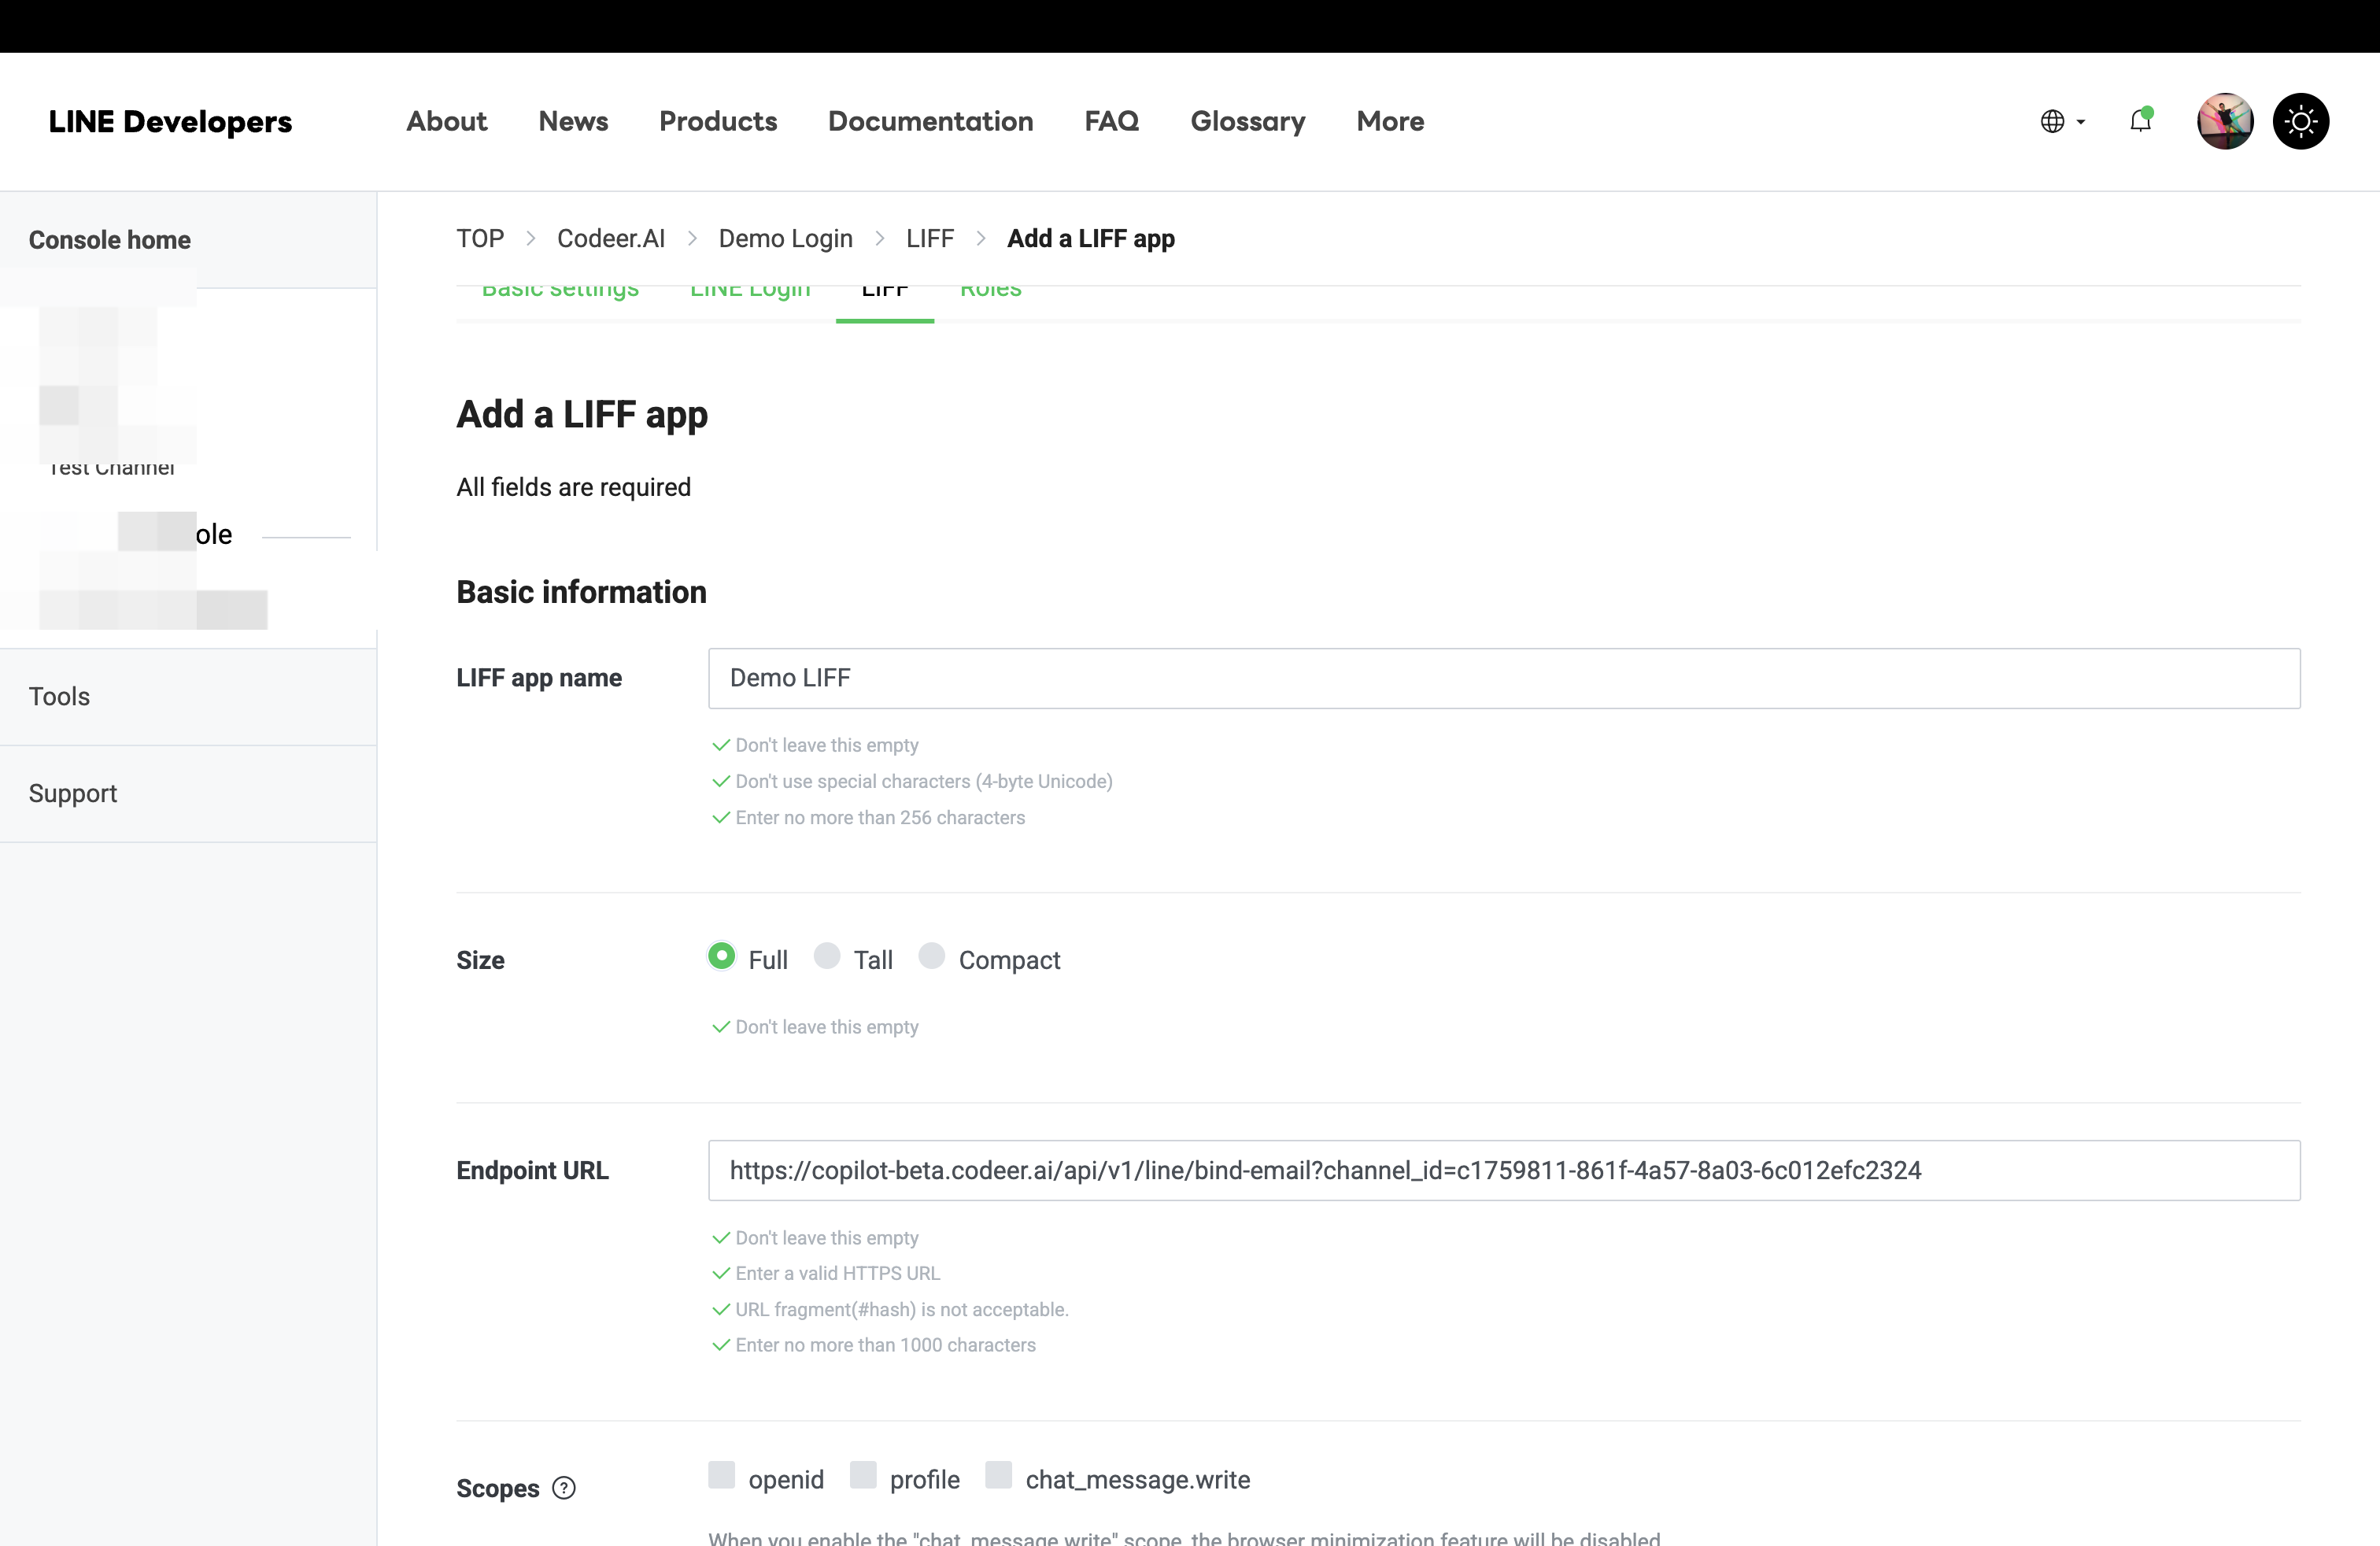Navigate to Codeer.AI in the breadcrumb
Screen dimensions: 2380x1546
point(611,238)
